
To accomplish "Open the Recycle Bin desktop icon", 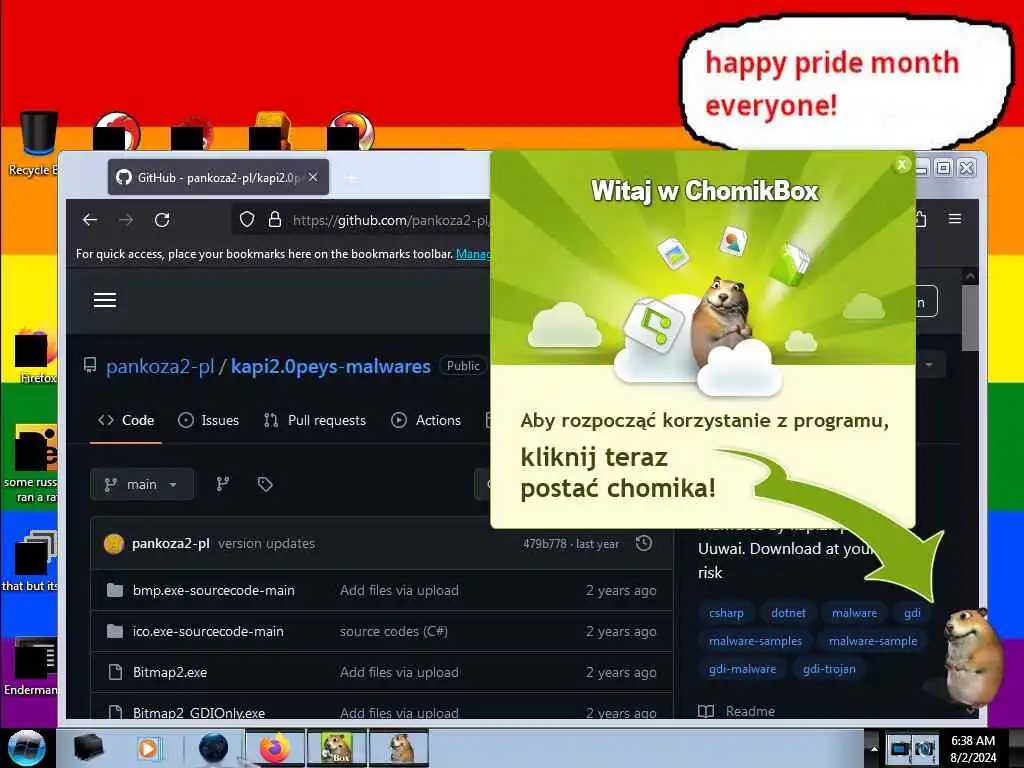I will (37, 144).
